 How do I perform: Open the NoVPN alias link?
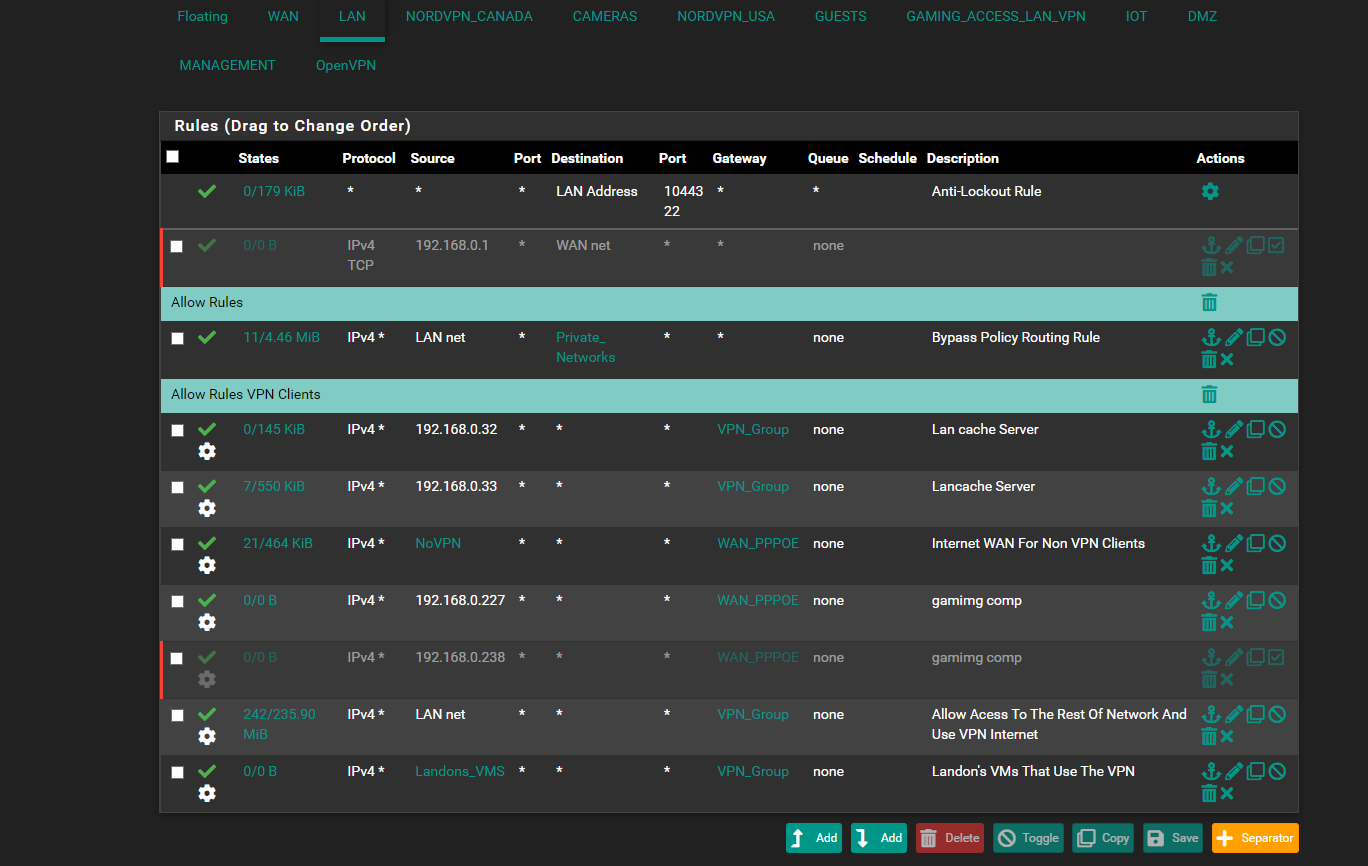click(x=438, y=543)
